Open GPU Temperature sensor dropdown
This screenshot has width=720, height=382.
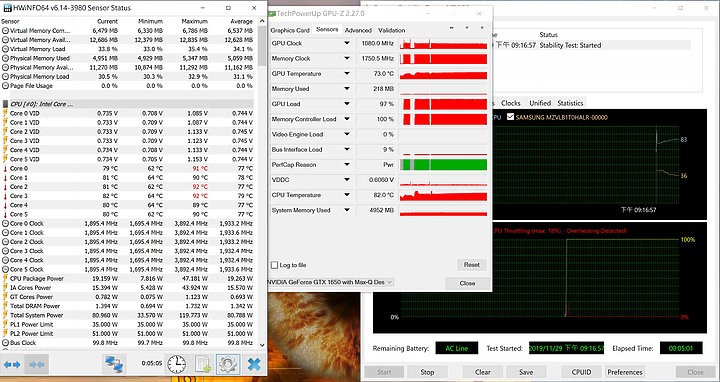(x=347, y=73)
